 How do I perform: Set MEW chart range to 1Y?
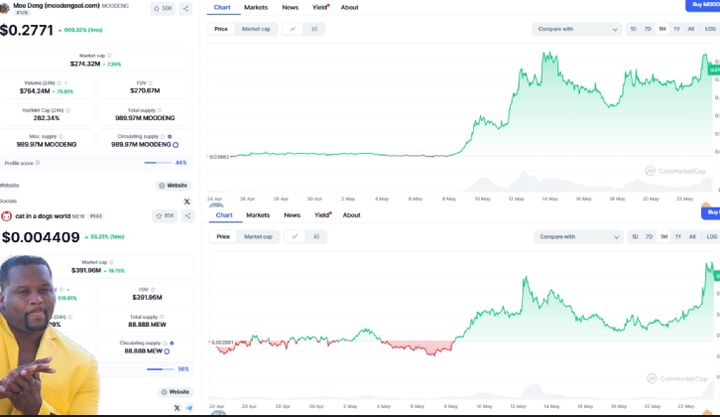pos(678,237)
